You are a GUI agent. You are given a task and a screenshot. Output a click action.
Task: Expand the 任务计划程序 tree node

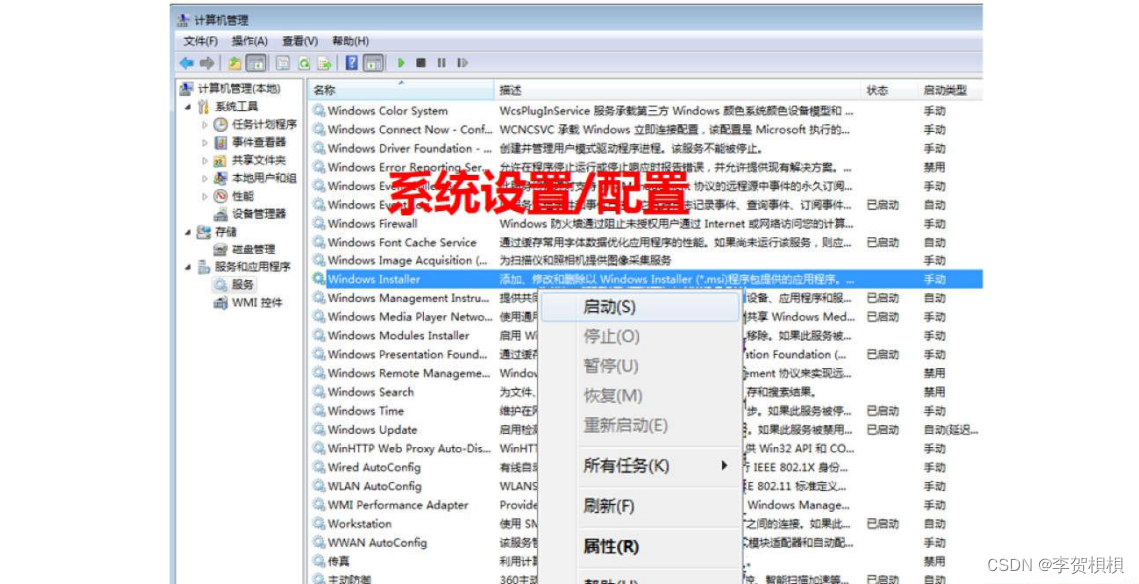click(205, 125)
